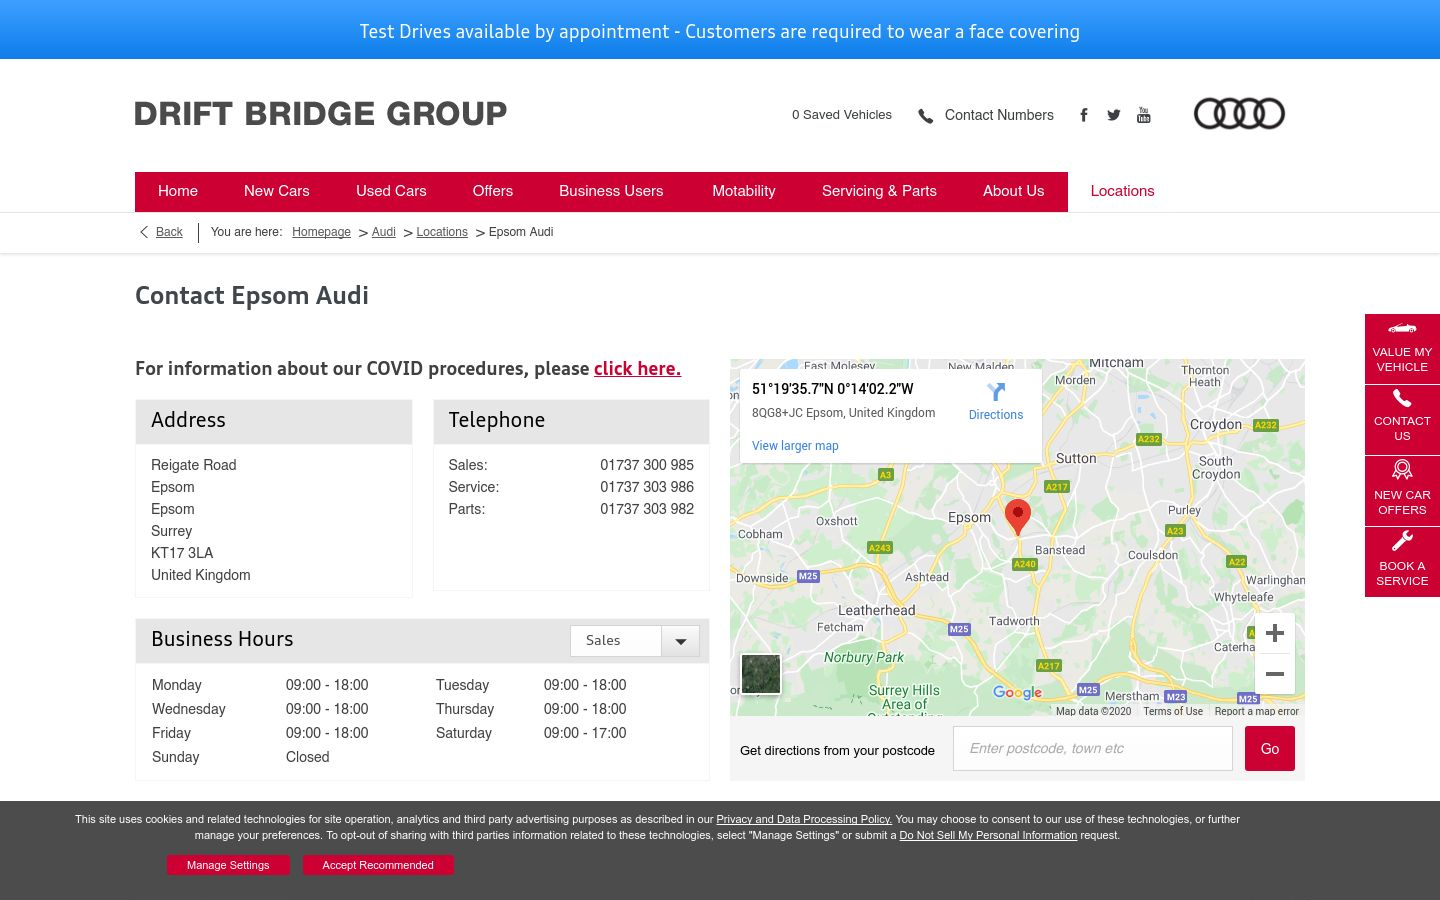The height and width of the screenshot is (900, 1440).
Task: Accept Recommended cookie settings
Action: (378, 865)
